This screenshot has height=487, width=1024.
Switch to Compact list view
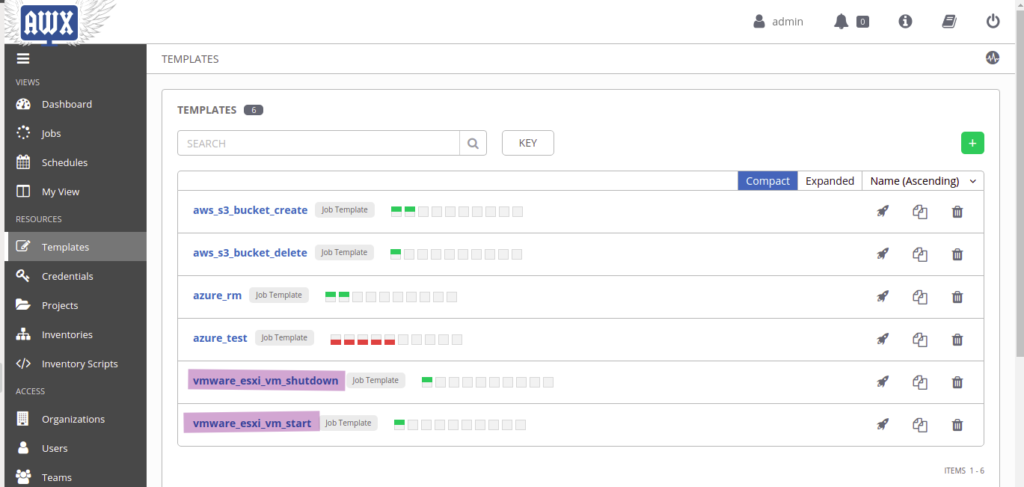coord(768,181)
